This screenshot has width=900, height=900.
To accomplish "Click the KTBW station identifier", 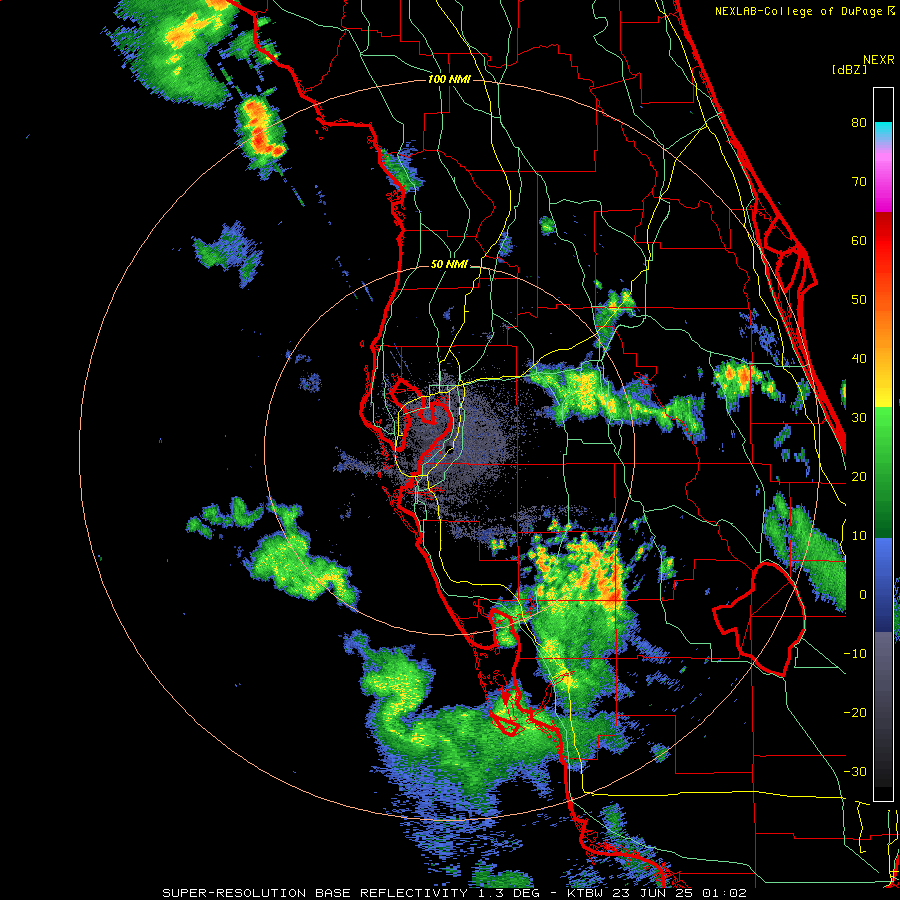I will click(588, 893).
